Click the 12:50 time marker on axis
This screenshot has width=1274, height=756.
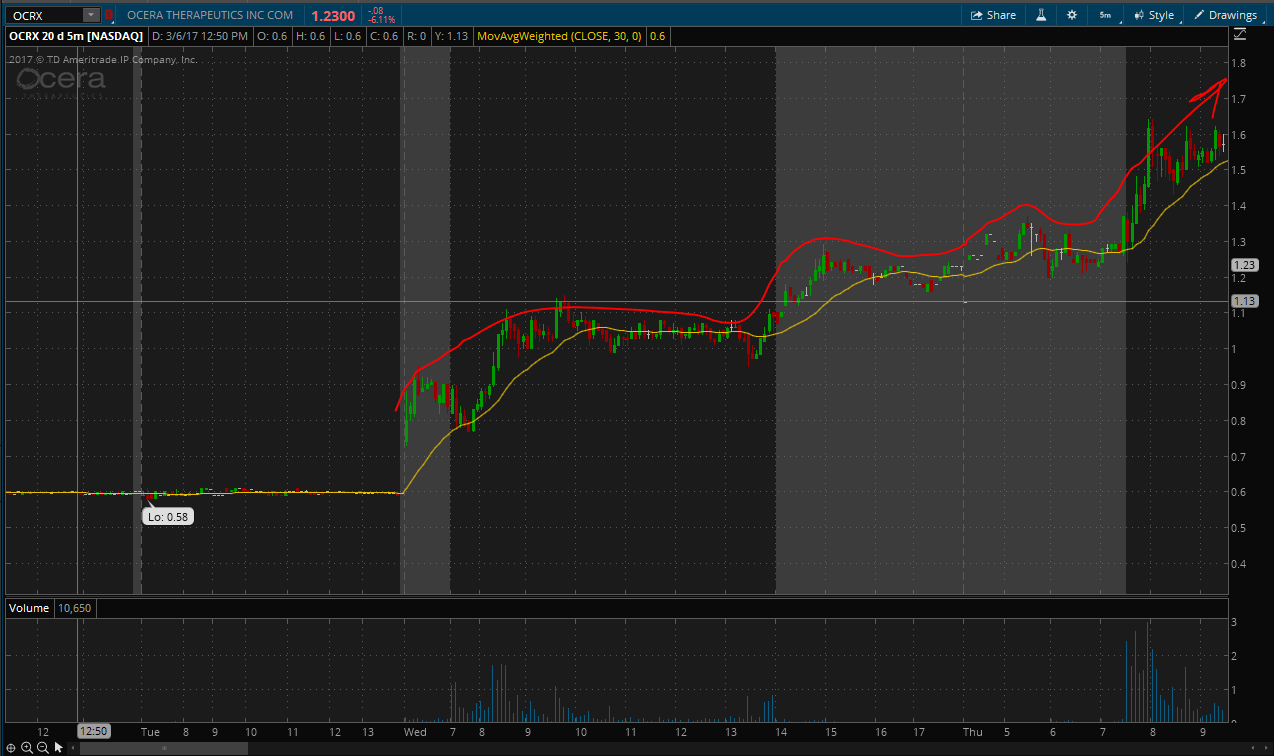point(93,731)
